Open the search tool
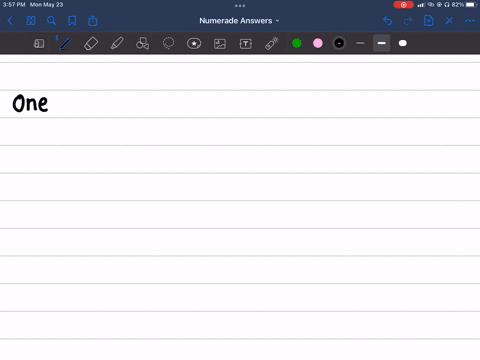Screen dimensions: 480x360 [x=51, y=21]
